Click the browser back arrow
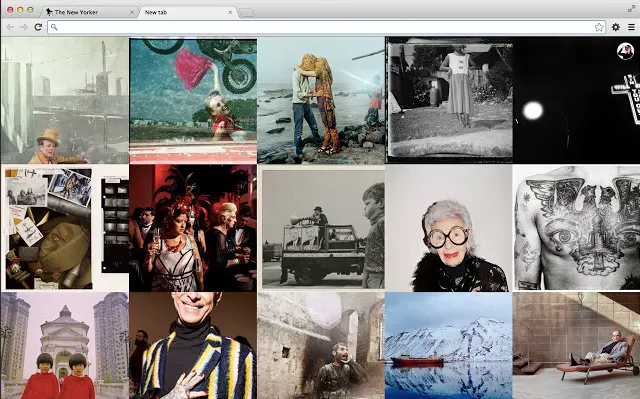Screen dimensions: 640x399 (10, 27)
